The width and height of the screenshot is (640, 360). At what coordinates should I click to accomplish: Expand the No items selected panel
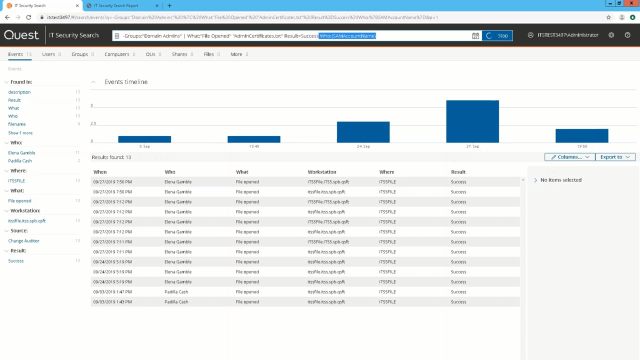536,180
